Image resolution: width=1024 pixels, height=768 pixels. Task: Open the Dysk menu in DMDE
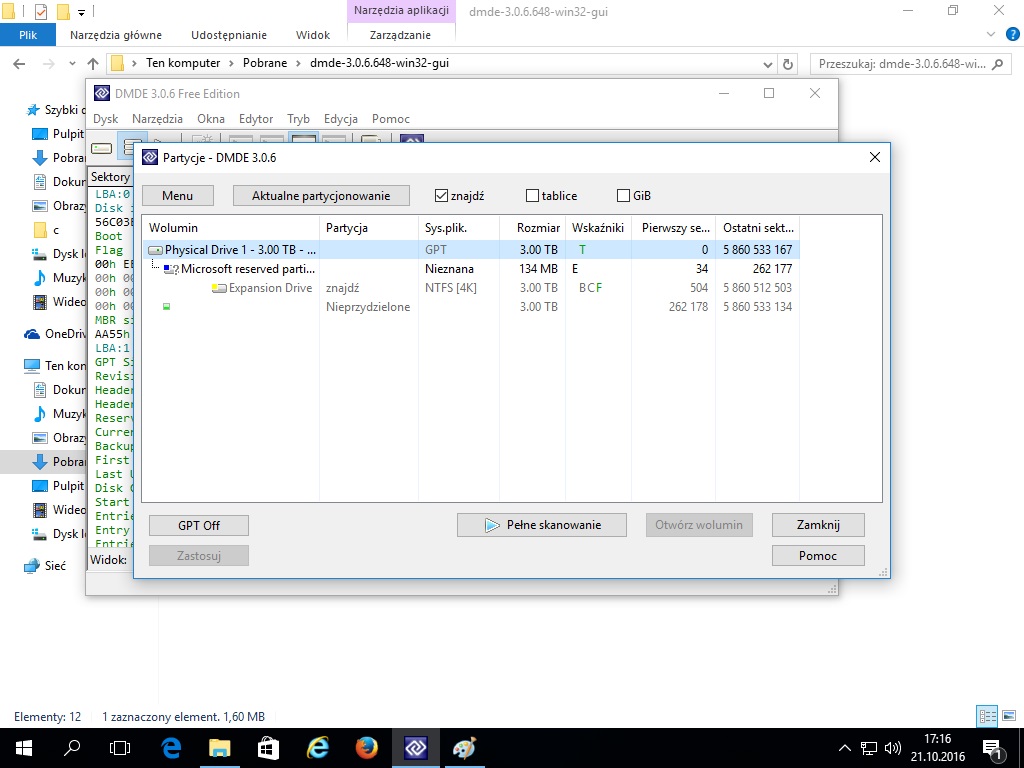tap(105, 119)
